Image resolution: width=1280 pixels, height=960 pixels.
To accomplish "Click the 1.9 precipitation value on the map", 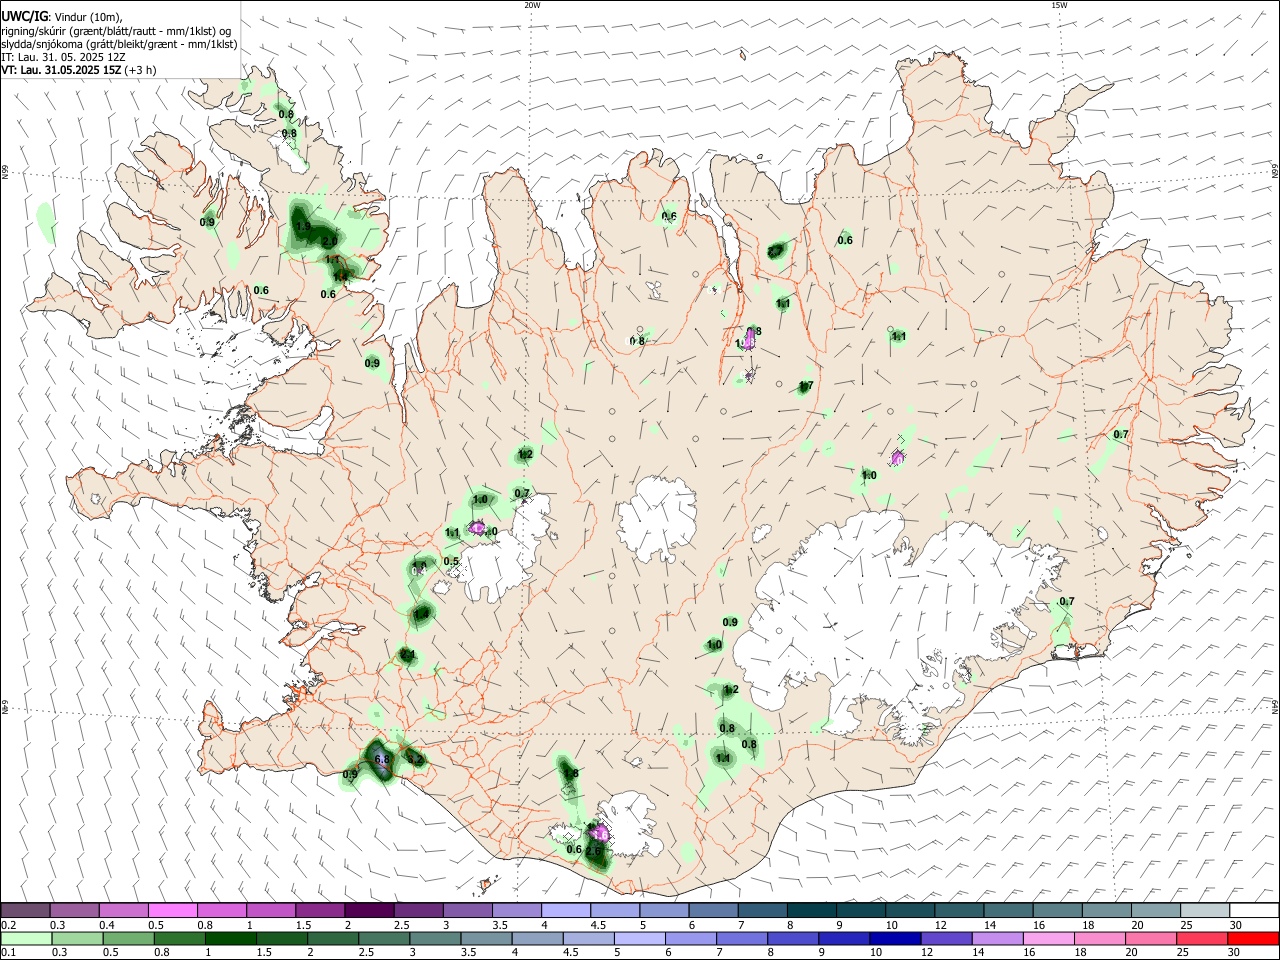I will (303, 227).
